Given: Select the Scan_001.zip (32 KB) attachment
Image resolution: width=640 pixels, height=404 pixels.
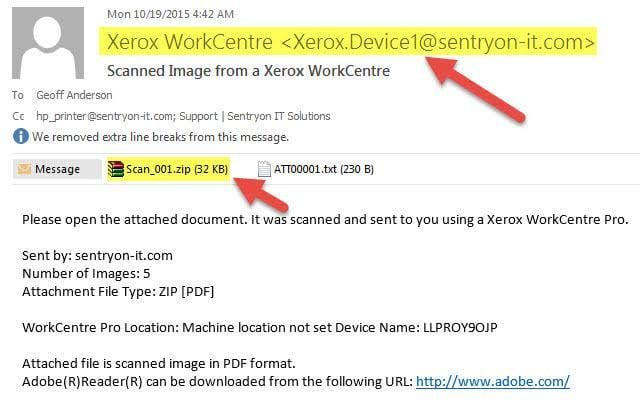Looking at the screenshot, I should (168, 169).
